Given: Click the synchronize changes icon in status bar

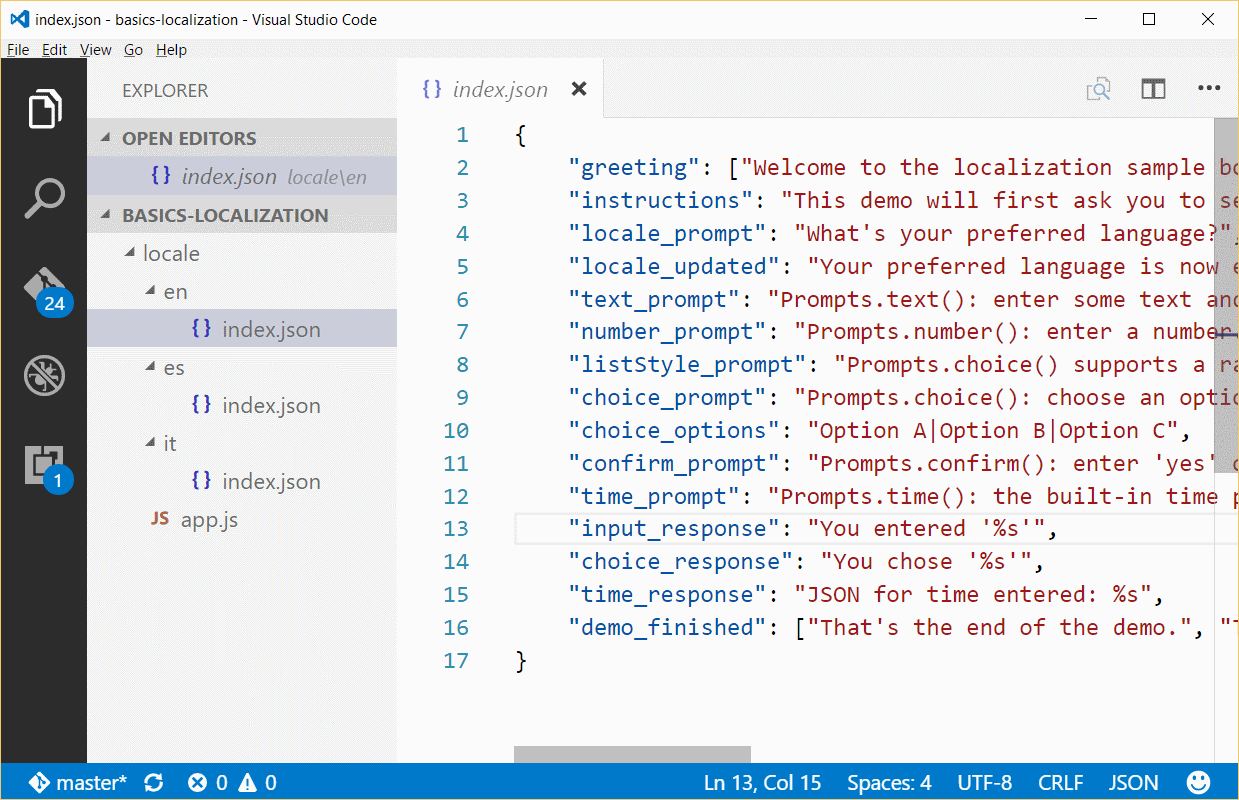Looking at the screenshot, I should click(x=153, y=782).
